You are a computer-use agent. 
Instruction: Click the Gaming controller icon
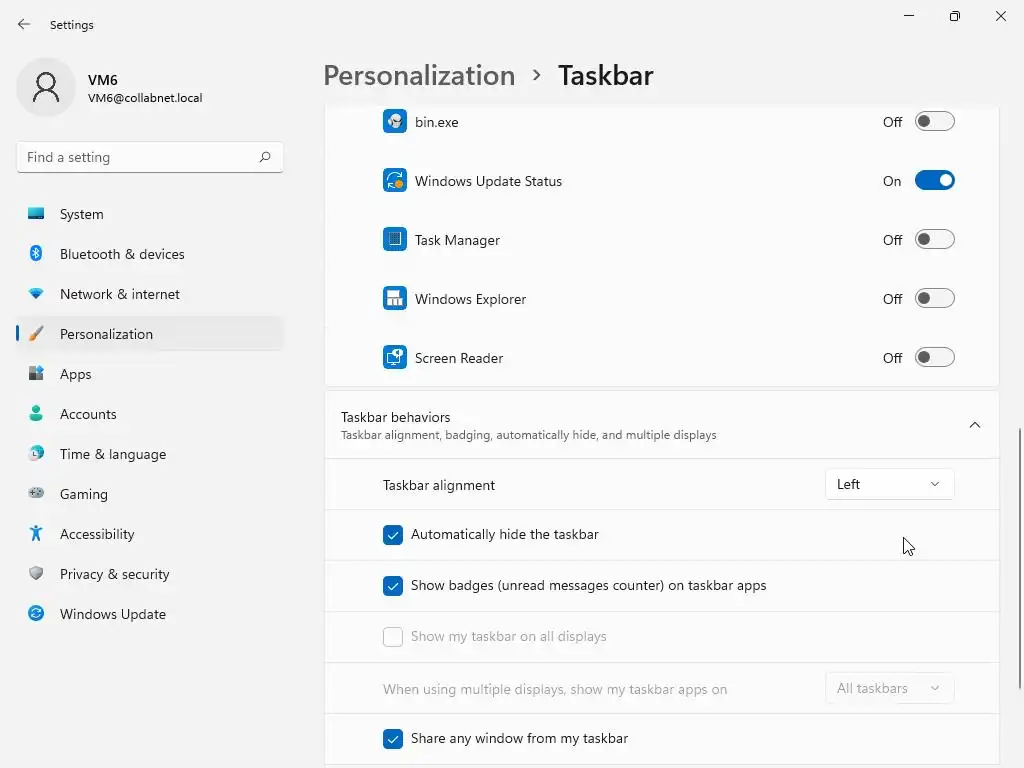point(36,493)
